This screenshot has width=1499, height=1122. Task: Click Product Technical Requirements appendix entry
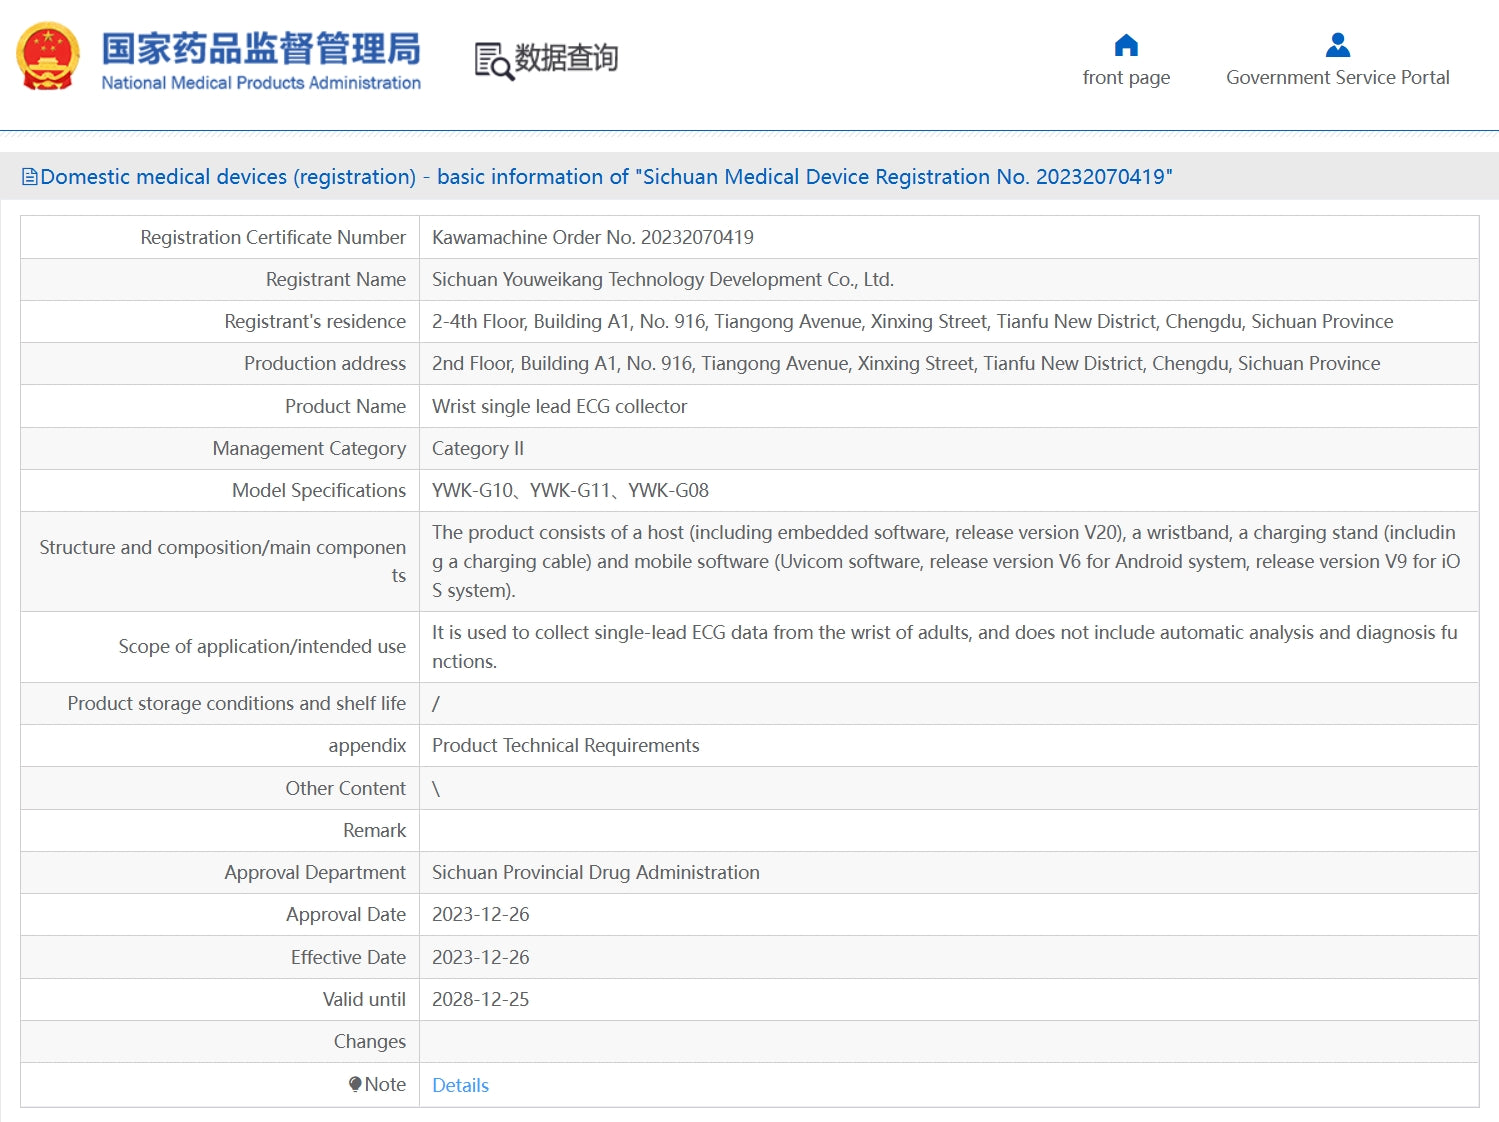pos(565,746)
